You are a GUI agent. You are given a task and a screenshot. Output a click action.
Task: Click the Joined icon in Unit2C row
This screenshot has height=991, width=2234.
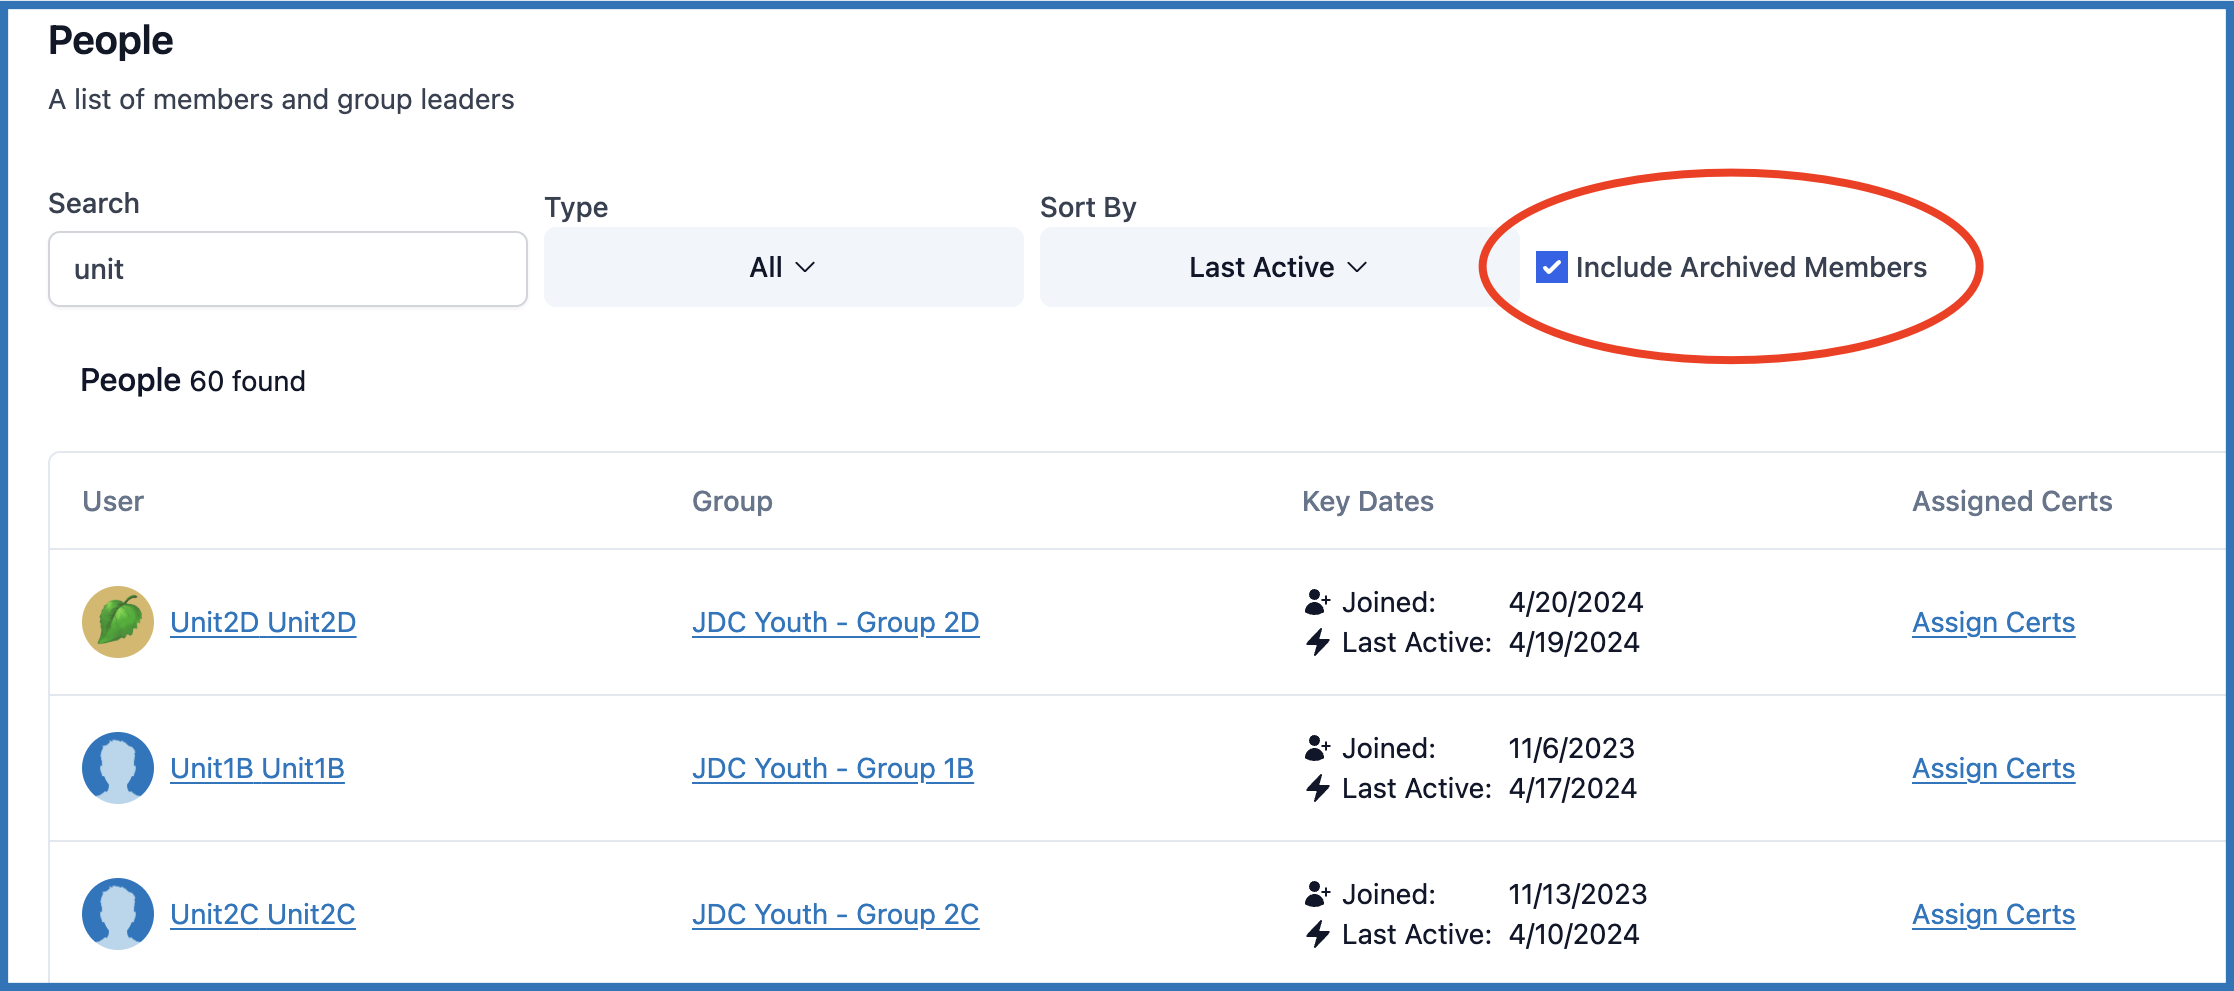(1317, 894)
